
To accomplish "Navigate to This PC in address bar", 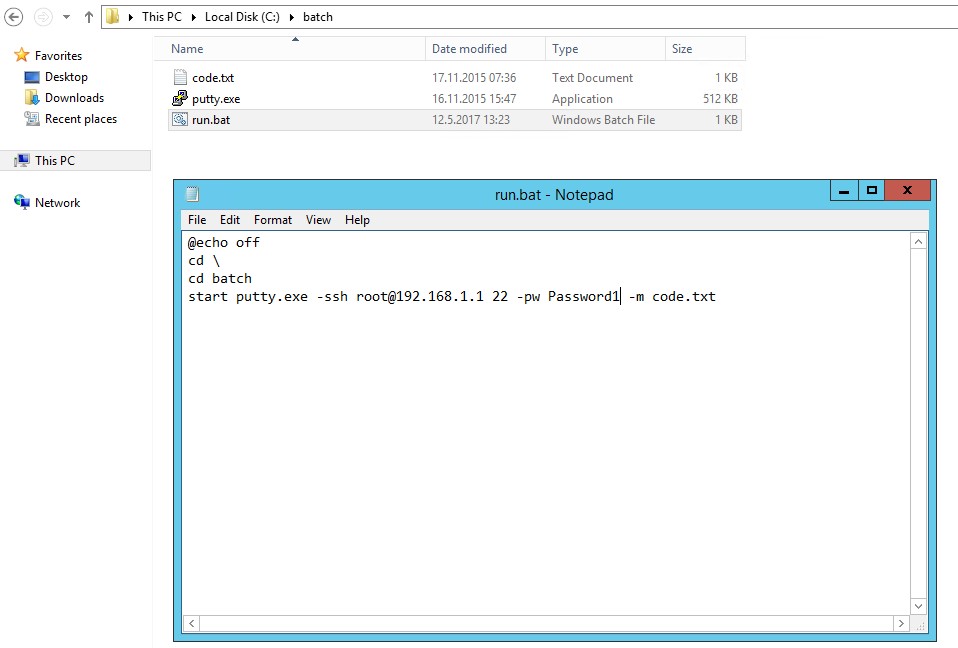I will (x=162, y=17).
